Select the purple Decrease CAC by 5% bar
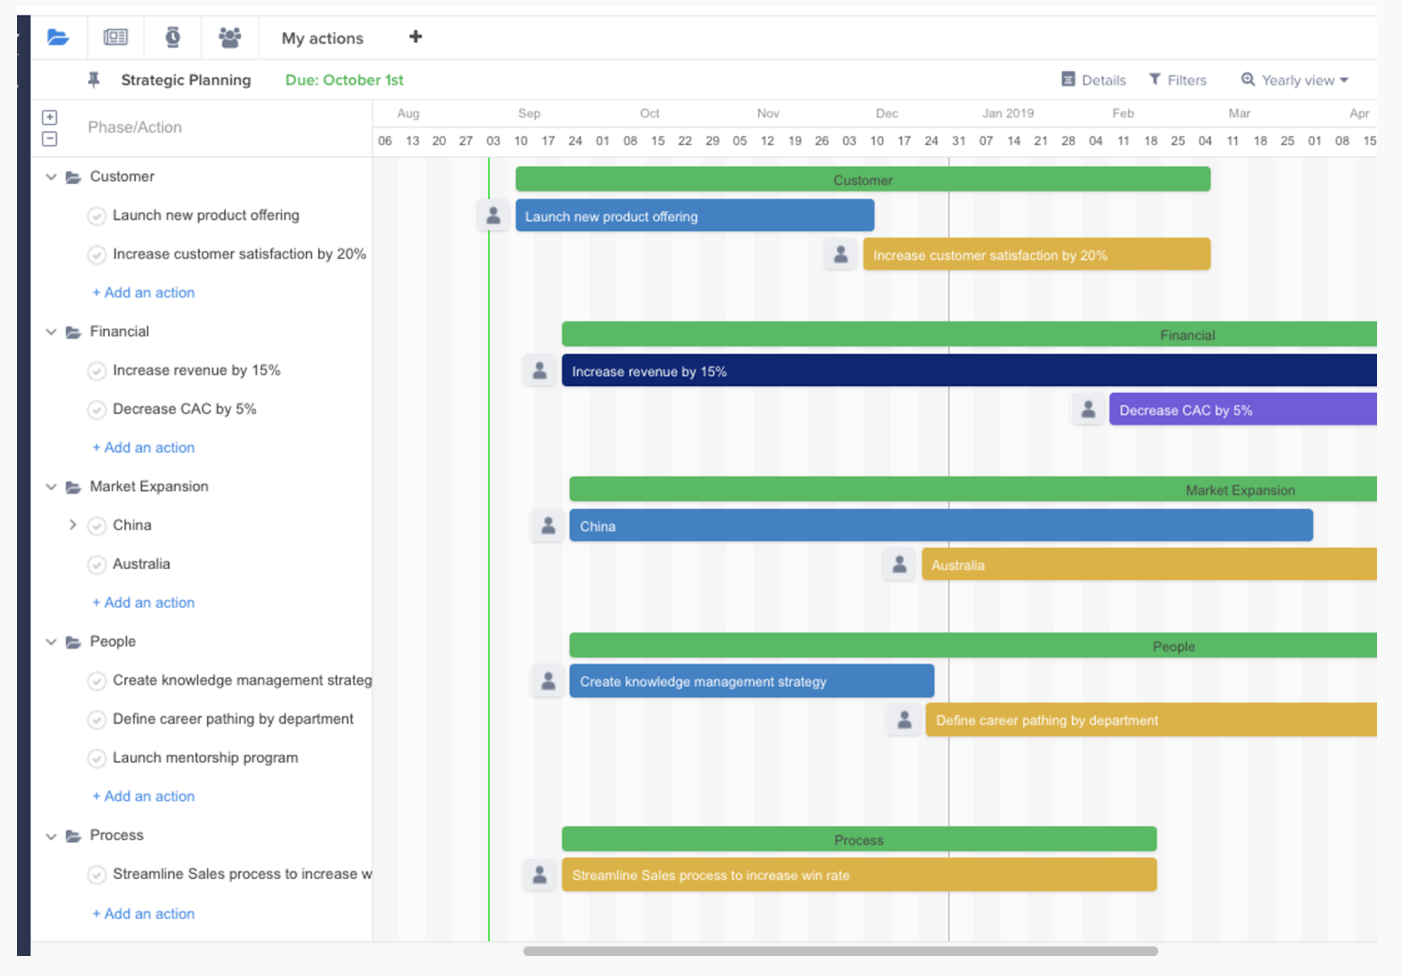 pyautogui.click(x=1243, y=410)
